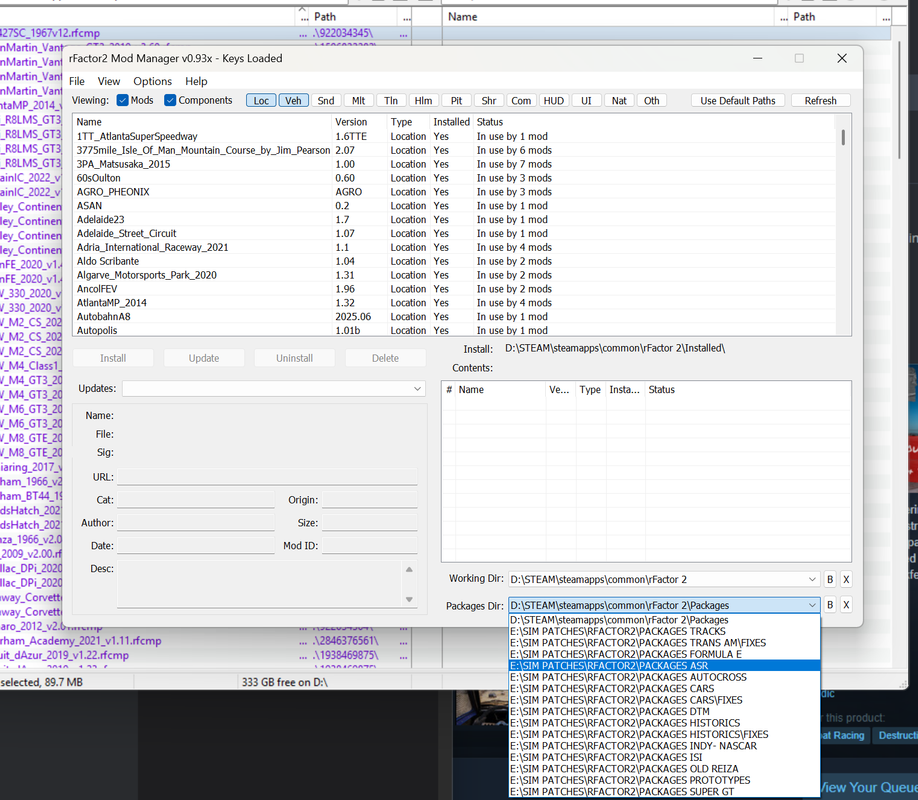The width and height of the screenshot is (918, 800).
Task: Select PACKAGES HISTORICS\FIXES option
Action: pos(664,734)
